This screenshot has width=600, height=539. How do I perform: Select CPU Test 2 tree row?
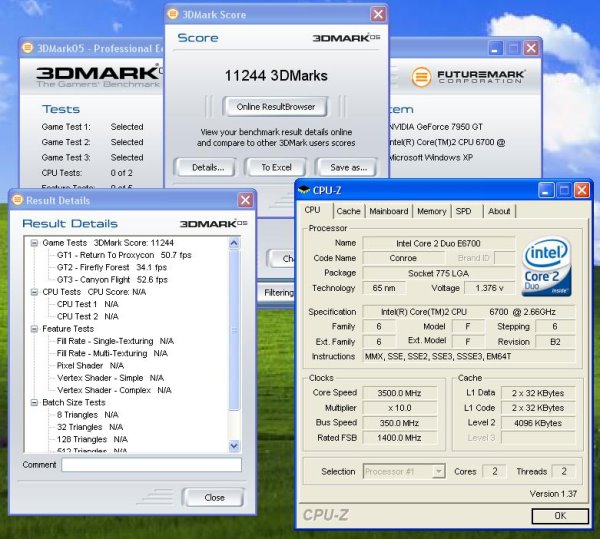pyautogui.click(x=88, y=316)
